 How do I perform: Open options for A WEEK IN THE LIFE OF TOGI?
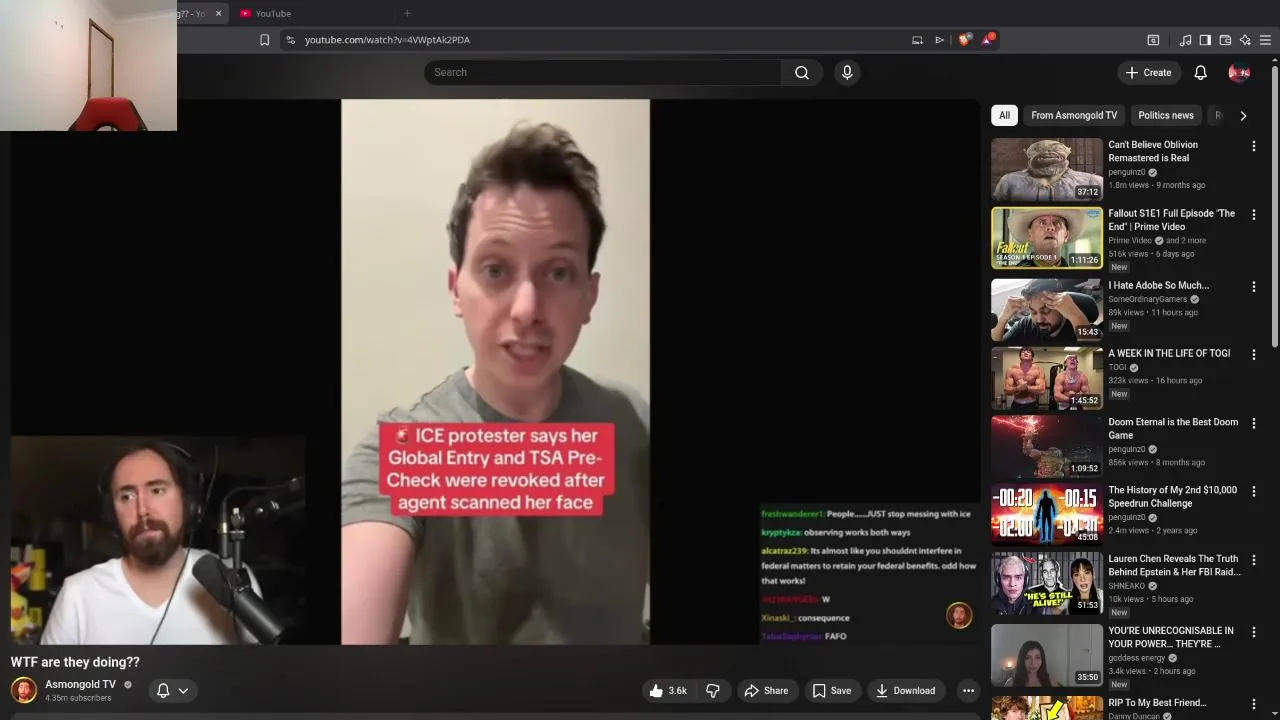point(1253,354)
